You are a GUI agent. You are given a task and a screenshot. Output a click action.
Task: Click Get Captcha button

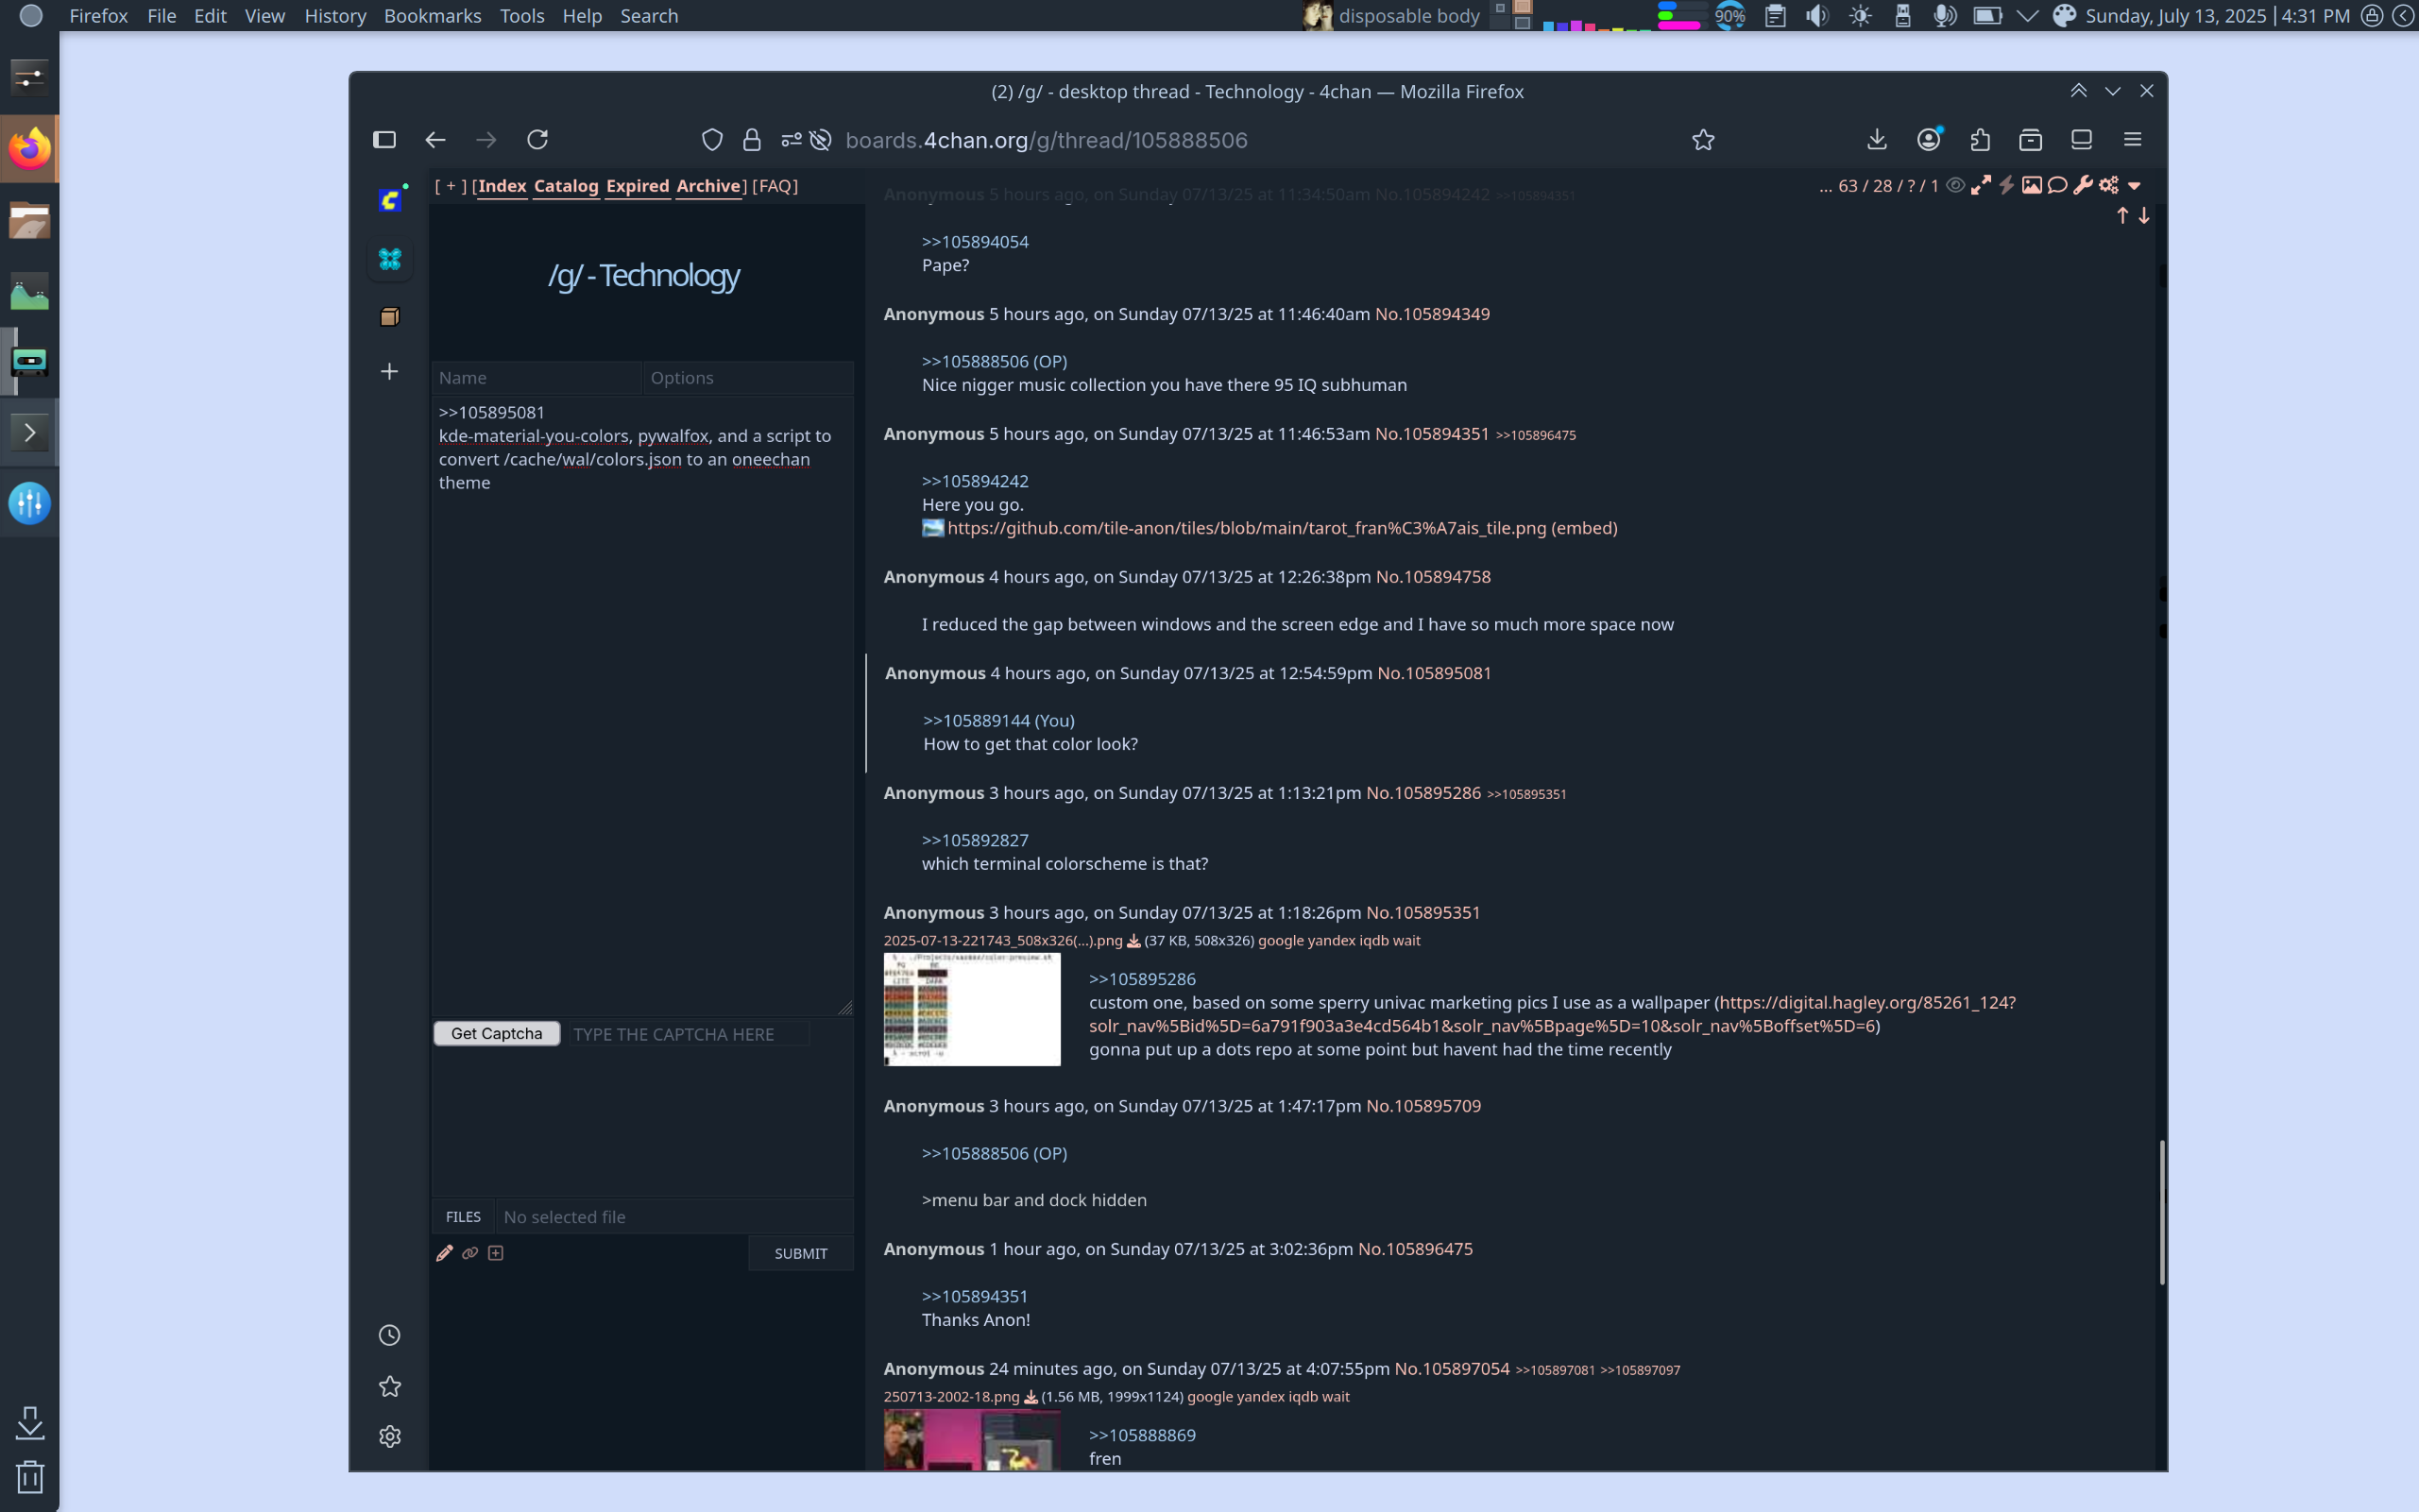coord(497,1034)
